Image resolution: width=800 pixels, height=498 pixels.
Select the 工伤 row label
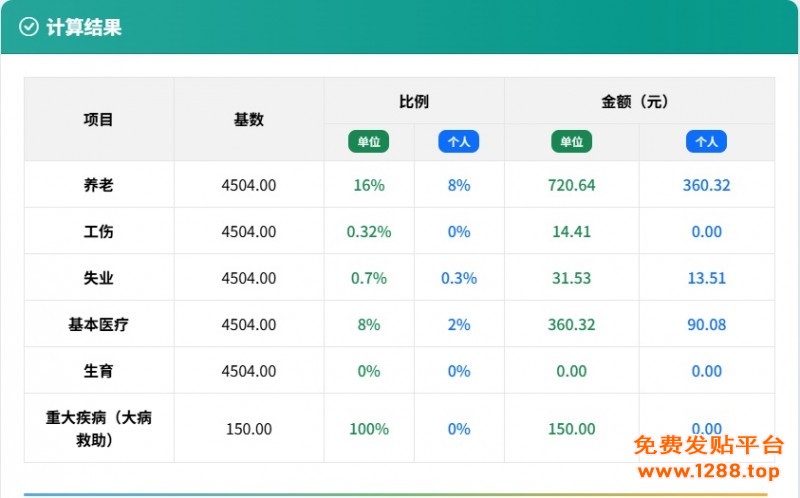(99, 231)
